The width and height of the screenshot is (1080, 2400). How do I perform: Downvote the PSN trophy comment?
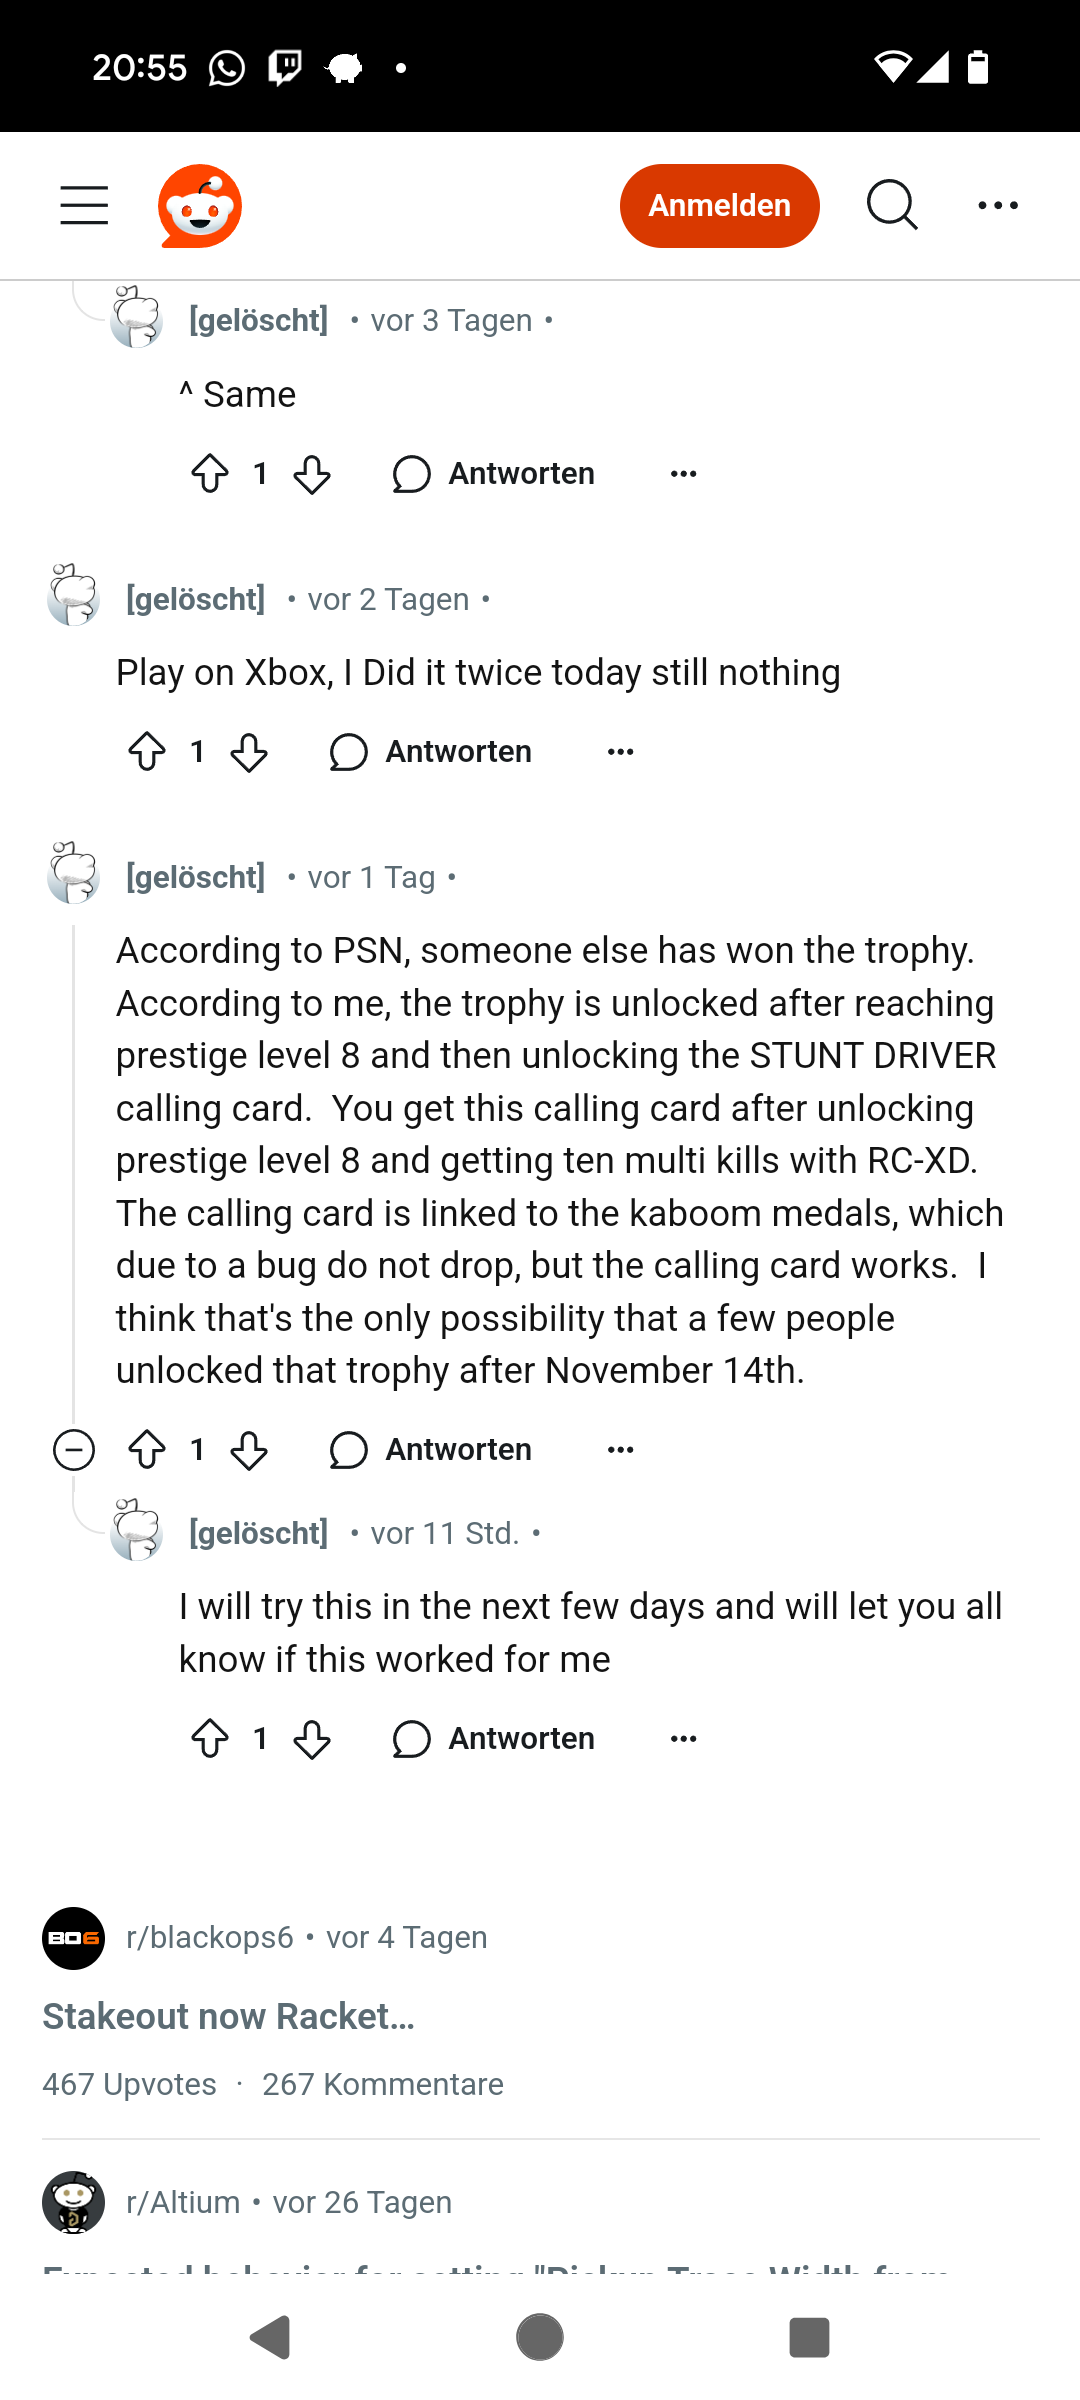[249, 1450]
